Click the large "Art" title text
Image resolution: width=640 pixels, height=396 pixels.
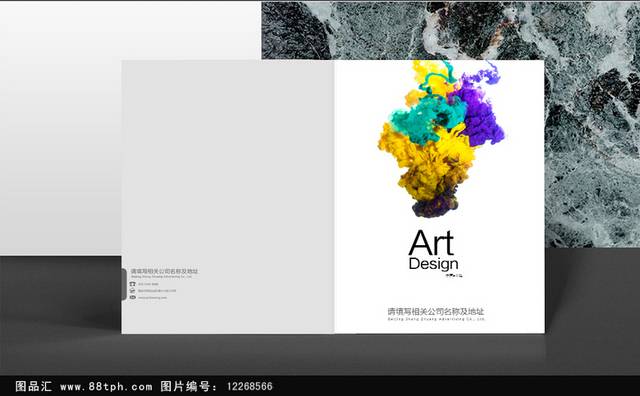tap(431, 242)
